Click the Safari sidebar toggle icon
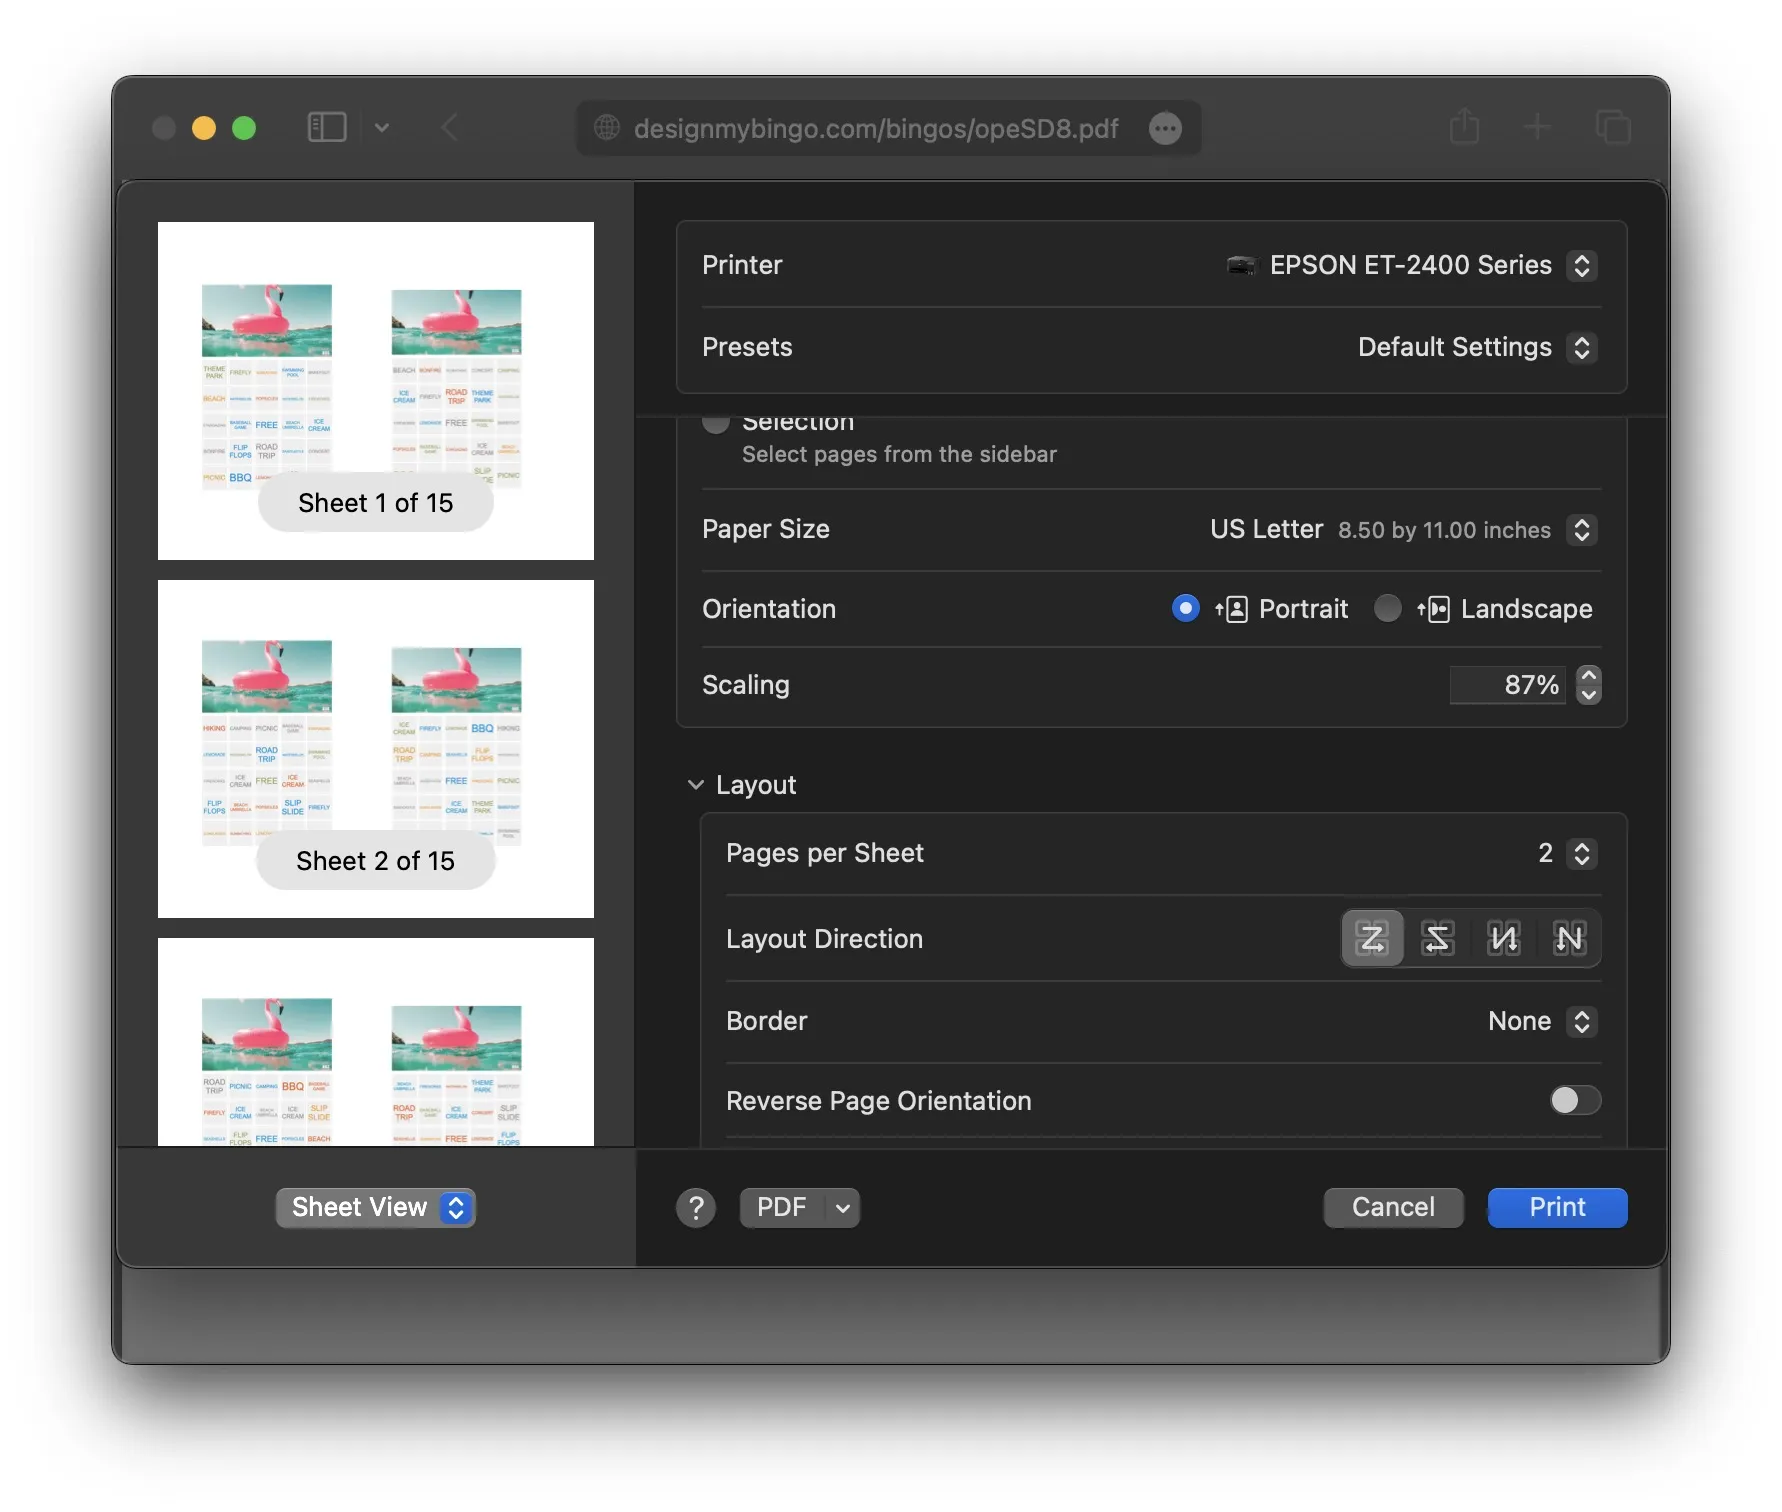This screenshot has width=1782, height=1512. 327,128
